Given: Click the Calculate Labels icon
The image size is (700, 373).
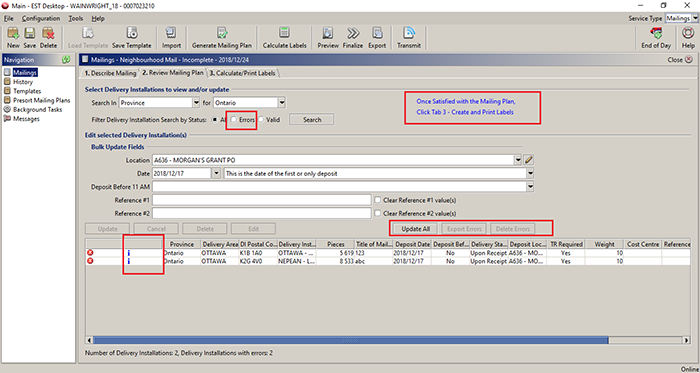Looking at the screenshot, I should pyautogui.click(x=284, y=33).
